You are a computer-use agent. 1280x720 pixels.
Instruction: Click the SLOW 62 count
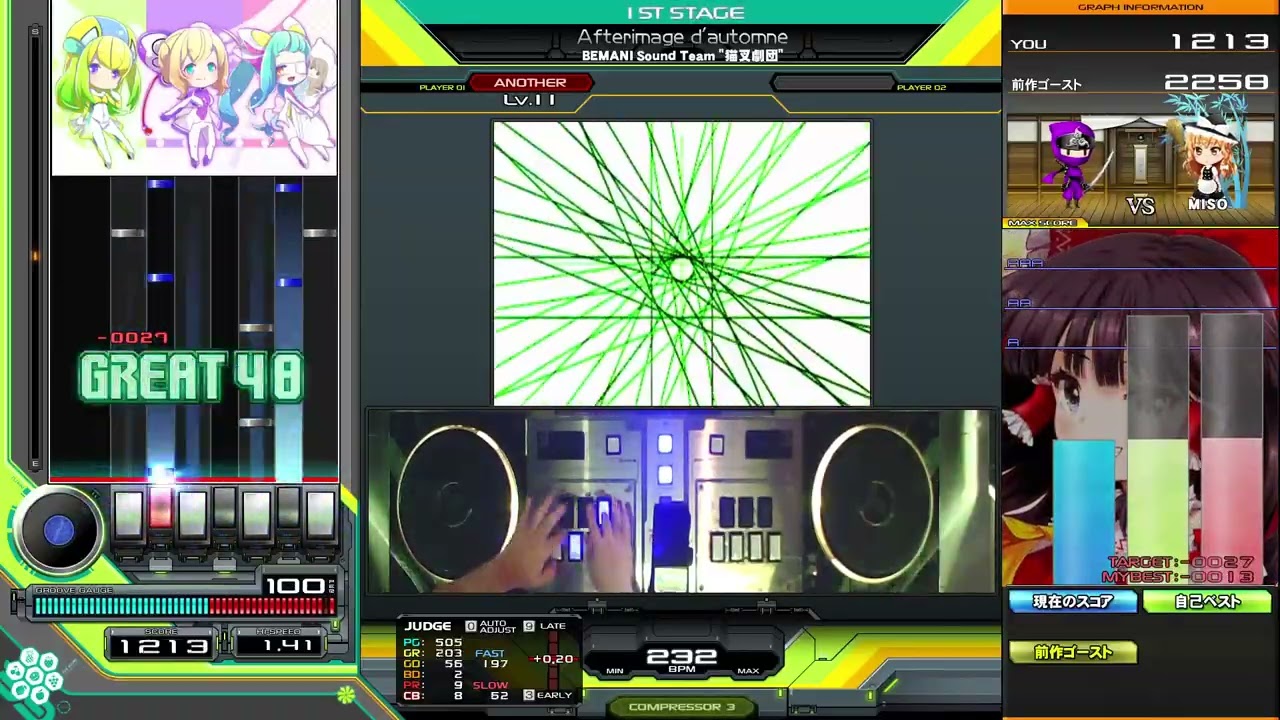point(491,690)
